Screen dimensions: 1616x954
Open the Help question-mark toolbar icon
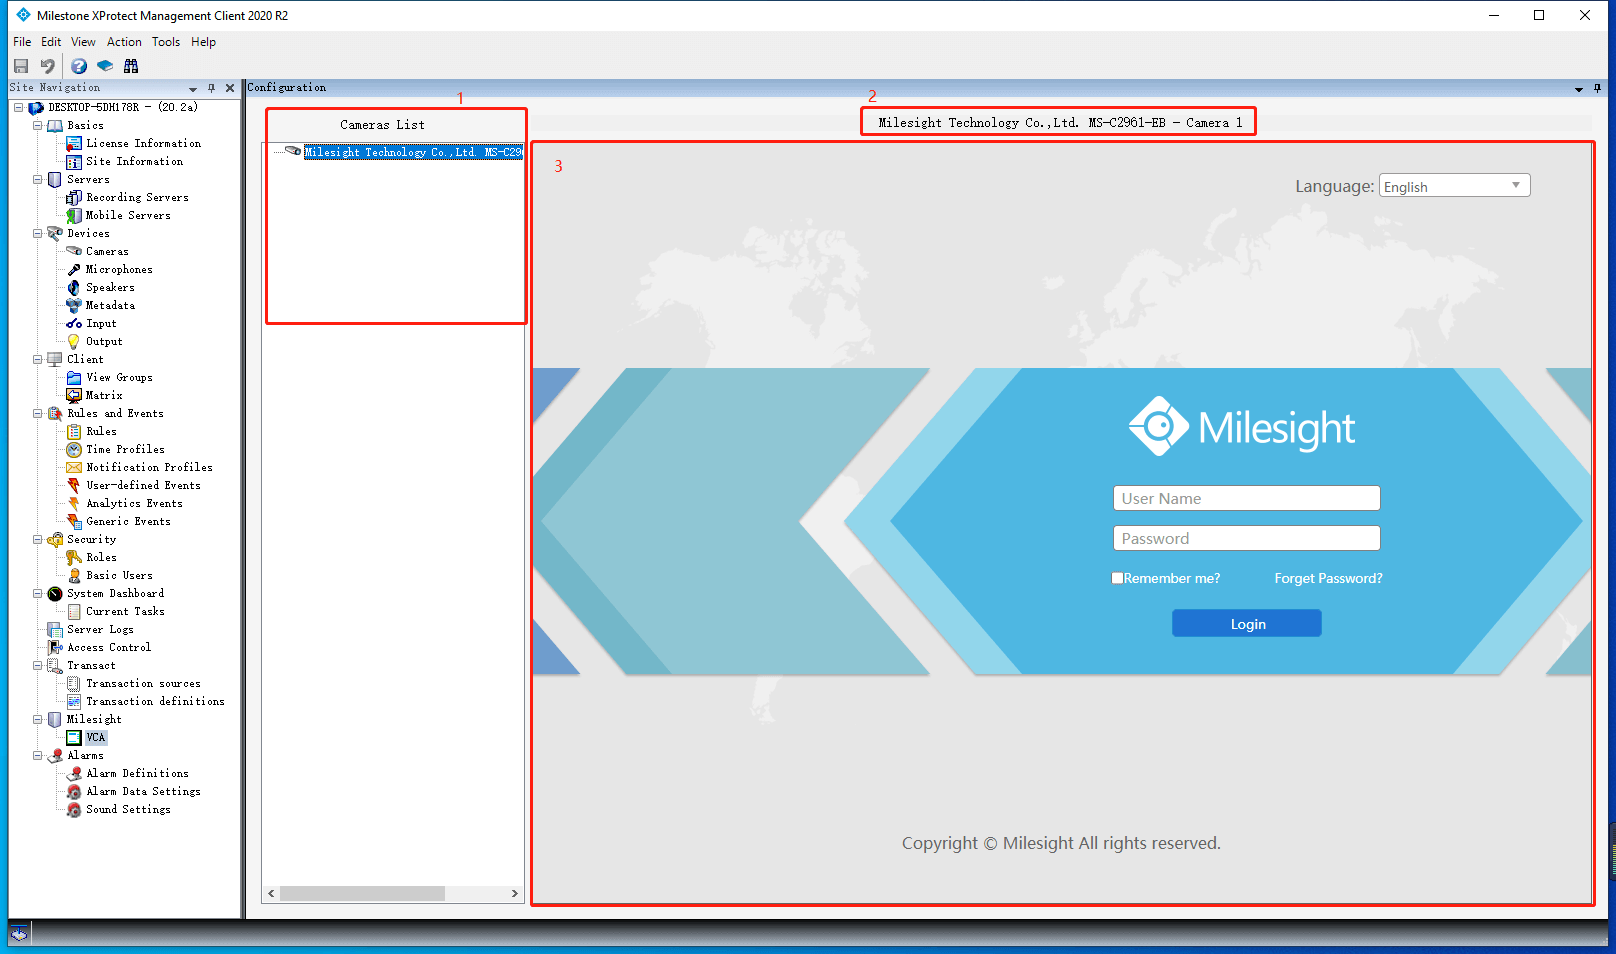[x=79, y=66]
